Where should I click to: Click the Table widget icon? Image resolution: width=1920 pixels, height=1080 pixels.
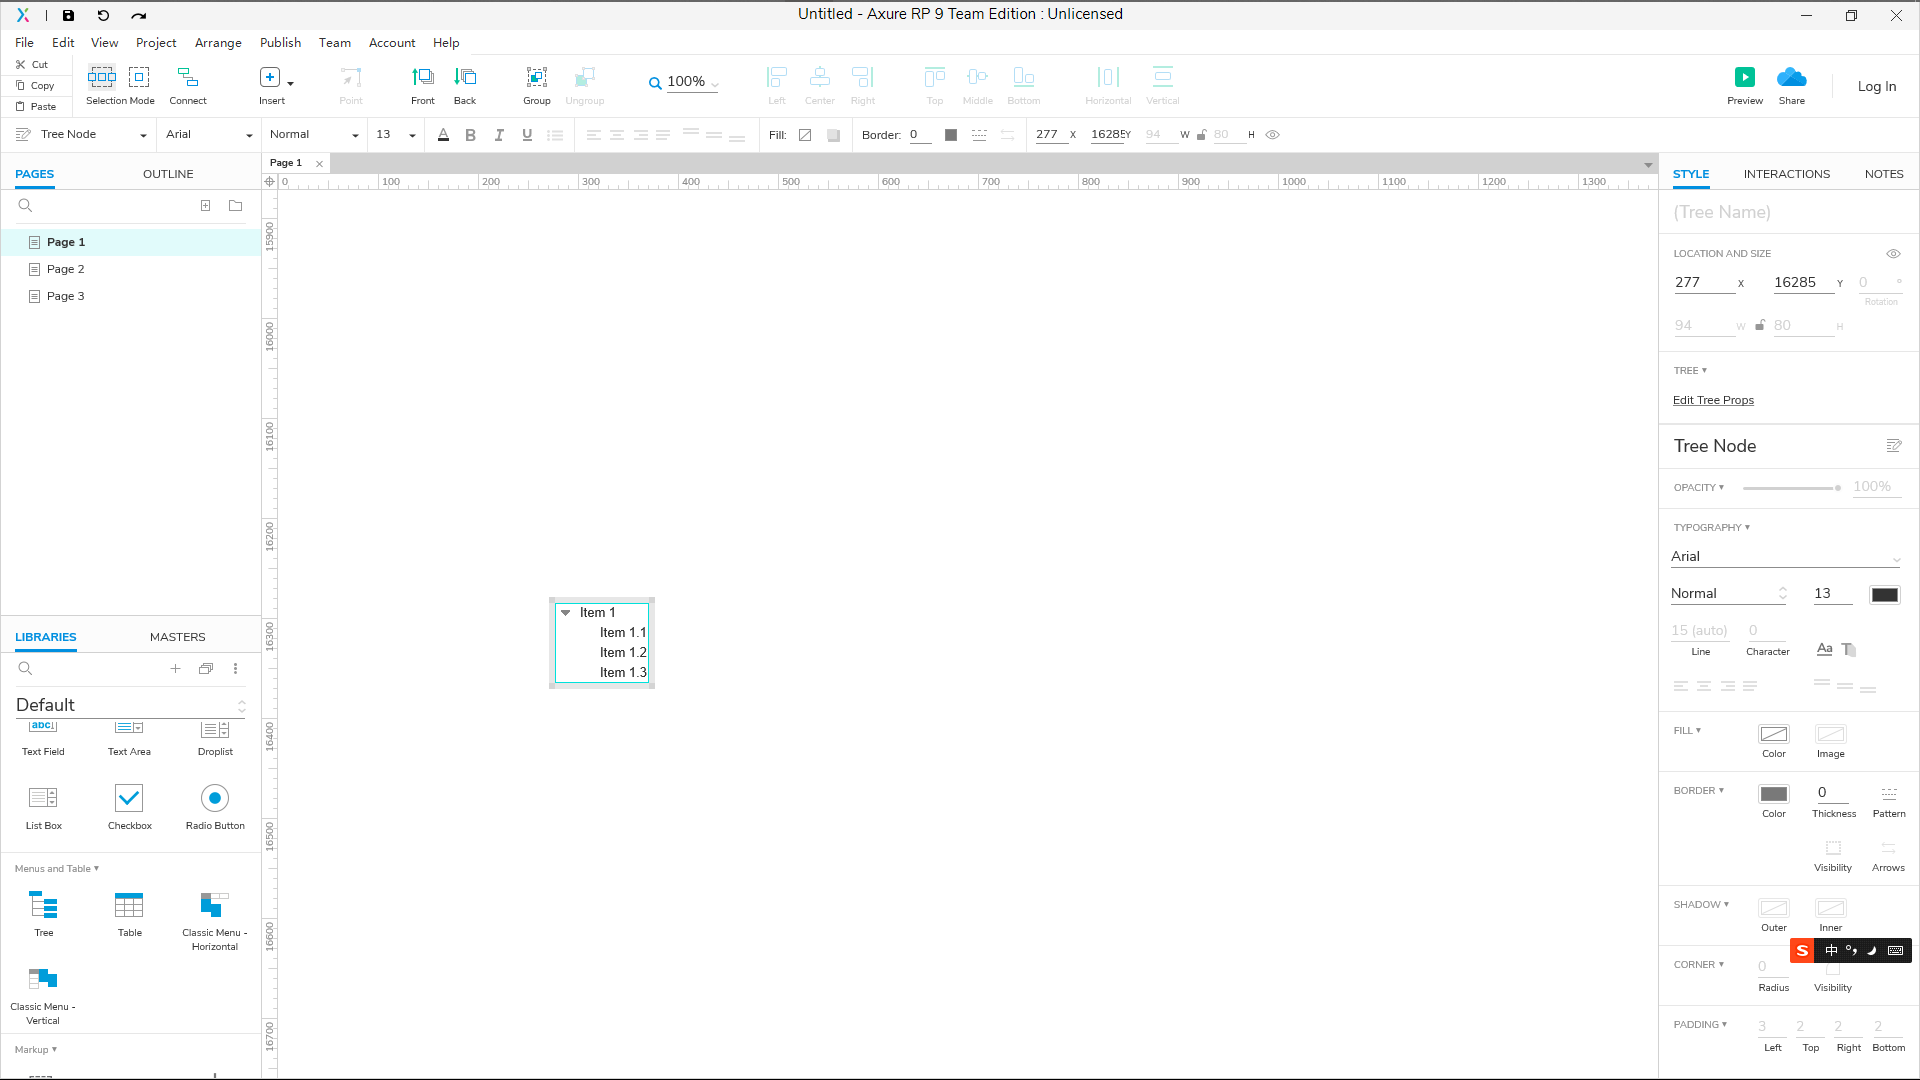[x=129, y=906]
